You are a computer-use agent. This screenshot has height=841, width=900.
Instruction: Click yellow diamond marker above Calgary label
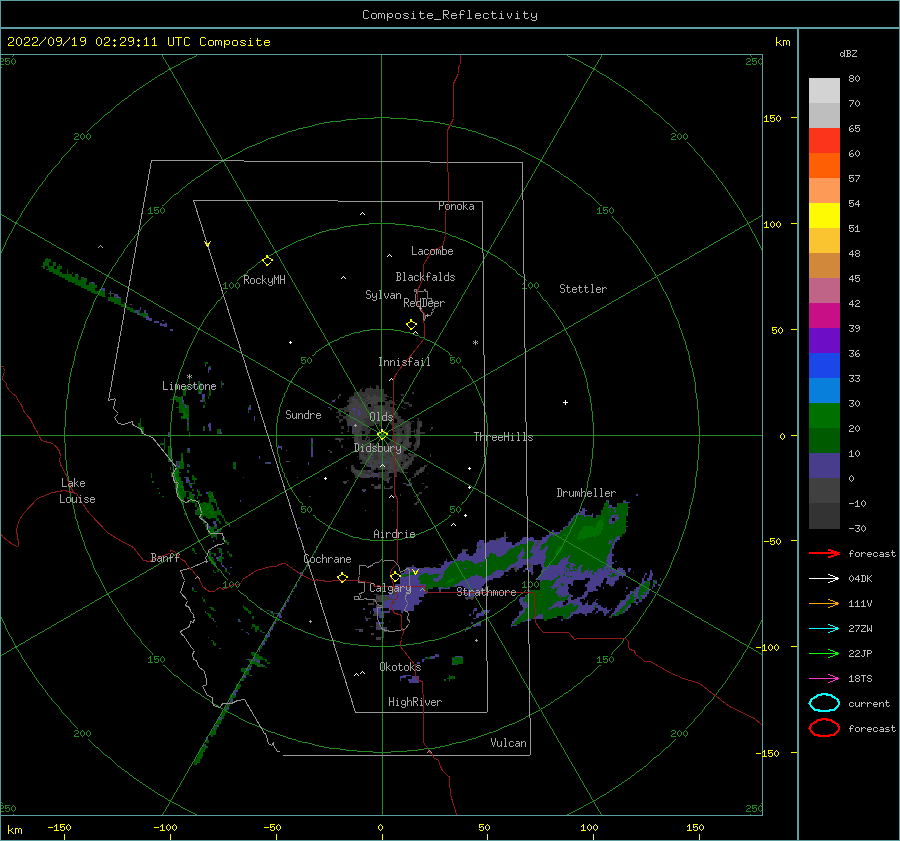click(395, 576)
